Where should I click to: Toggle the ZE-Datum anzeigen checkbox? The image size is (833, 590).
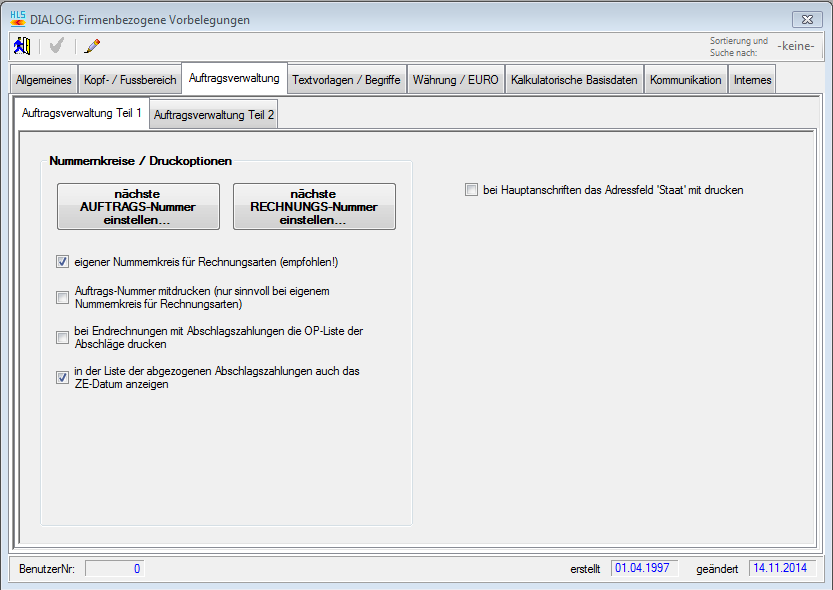pos(63,377)
